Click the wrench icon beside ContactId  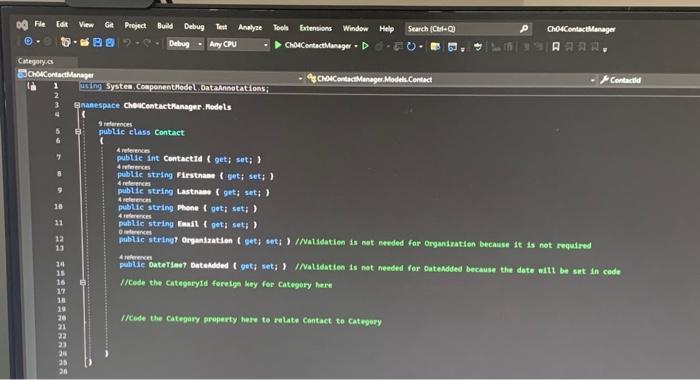(604, 79)
